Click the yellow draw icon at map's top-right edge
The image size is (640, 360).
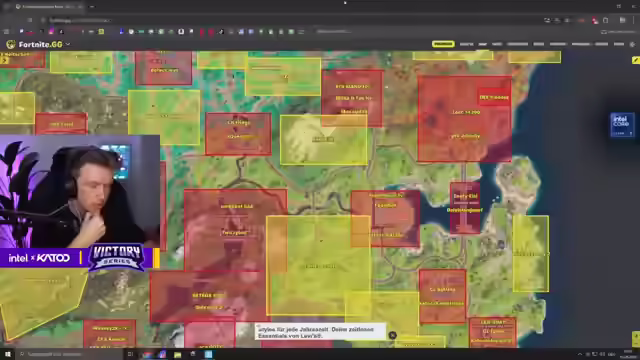coord(636,60)
